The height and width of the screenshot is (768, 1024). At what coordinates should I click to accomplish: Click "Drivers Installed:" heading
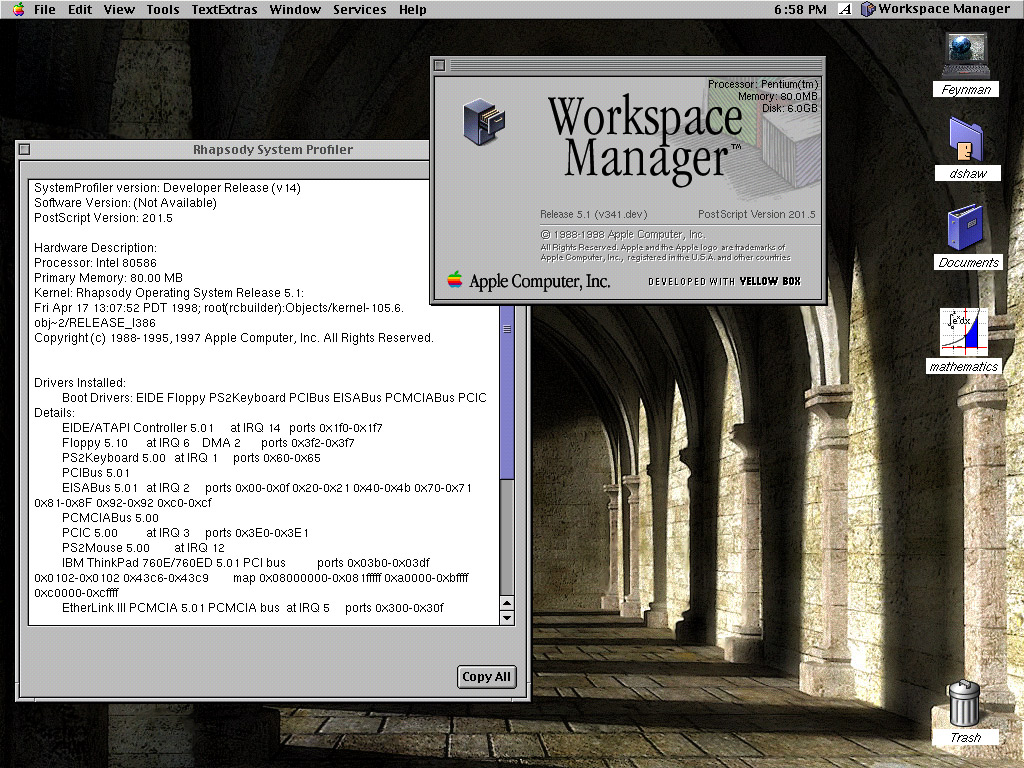pyautogui.click(x=80, y=383)
